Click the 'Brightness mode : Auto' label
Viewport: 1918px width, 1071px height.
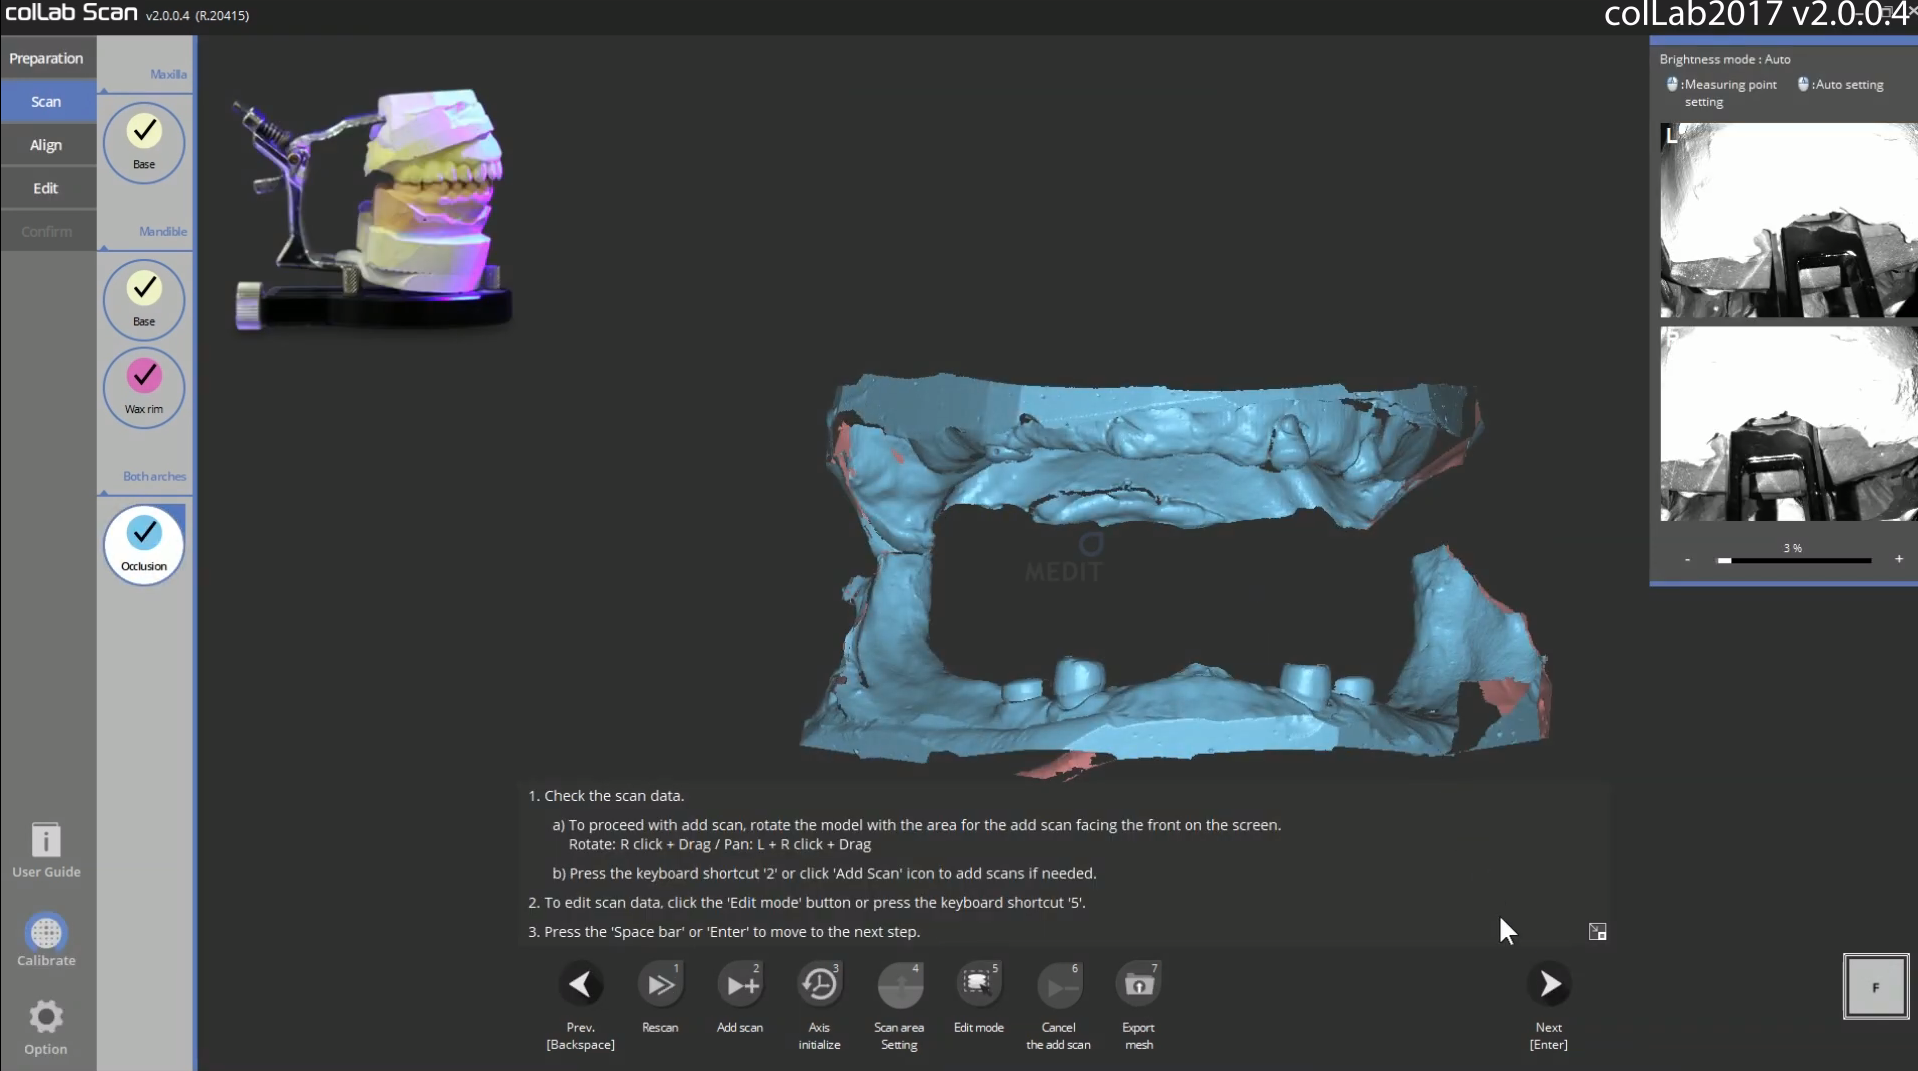pyautogui.click(x=1725, y=59)
